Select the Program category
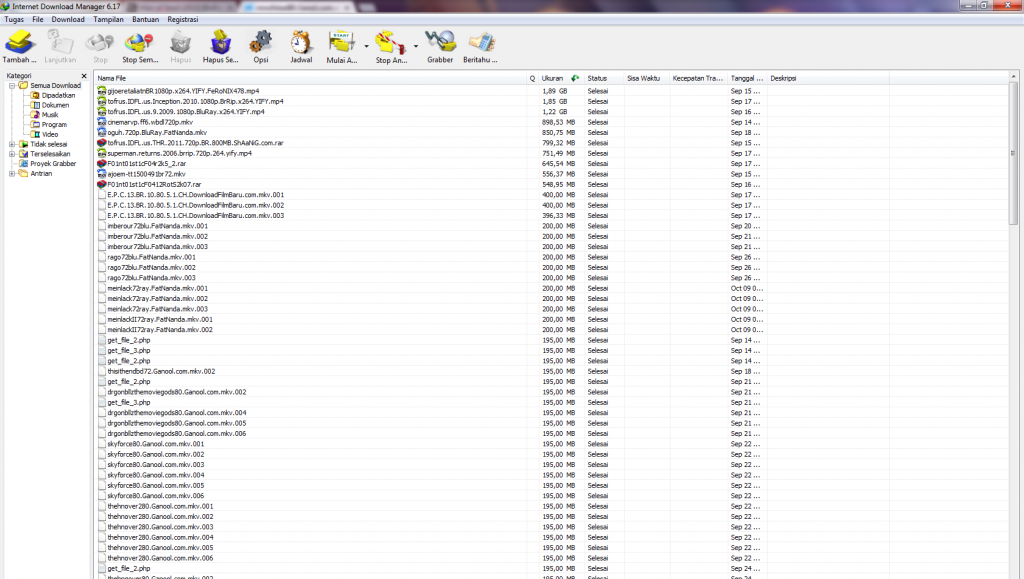 pyautogui.click(x=54, y=125)
